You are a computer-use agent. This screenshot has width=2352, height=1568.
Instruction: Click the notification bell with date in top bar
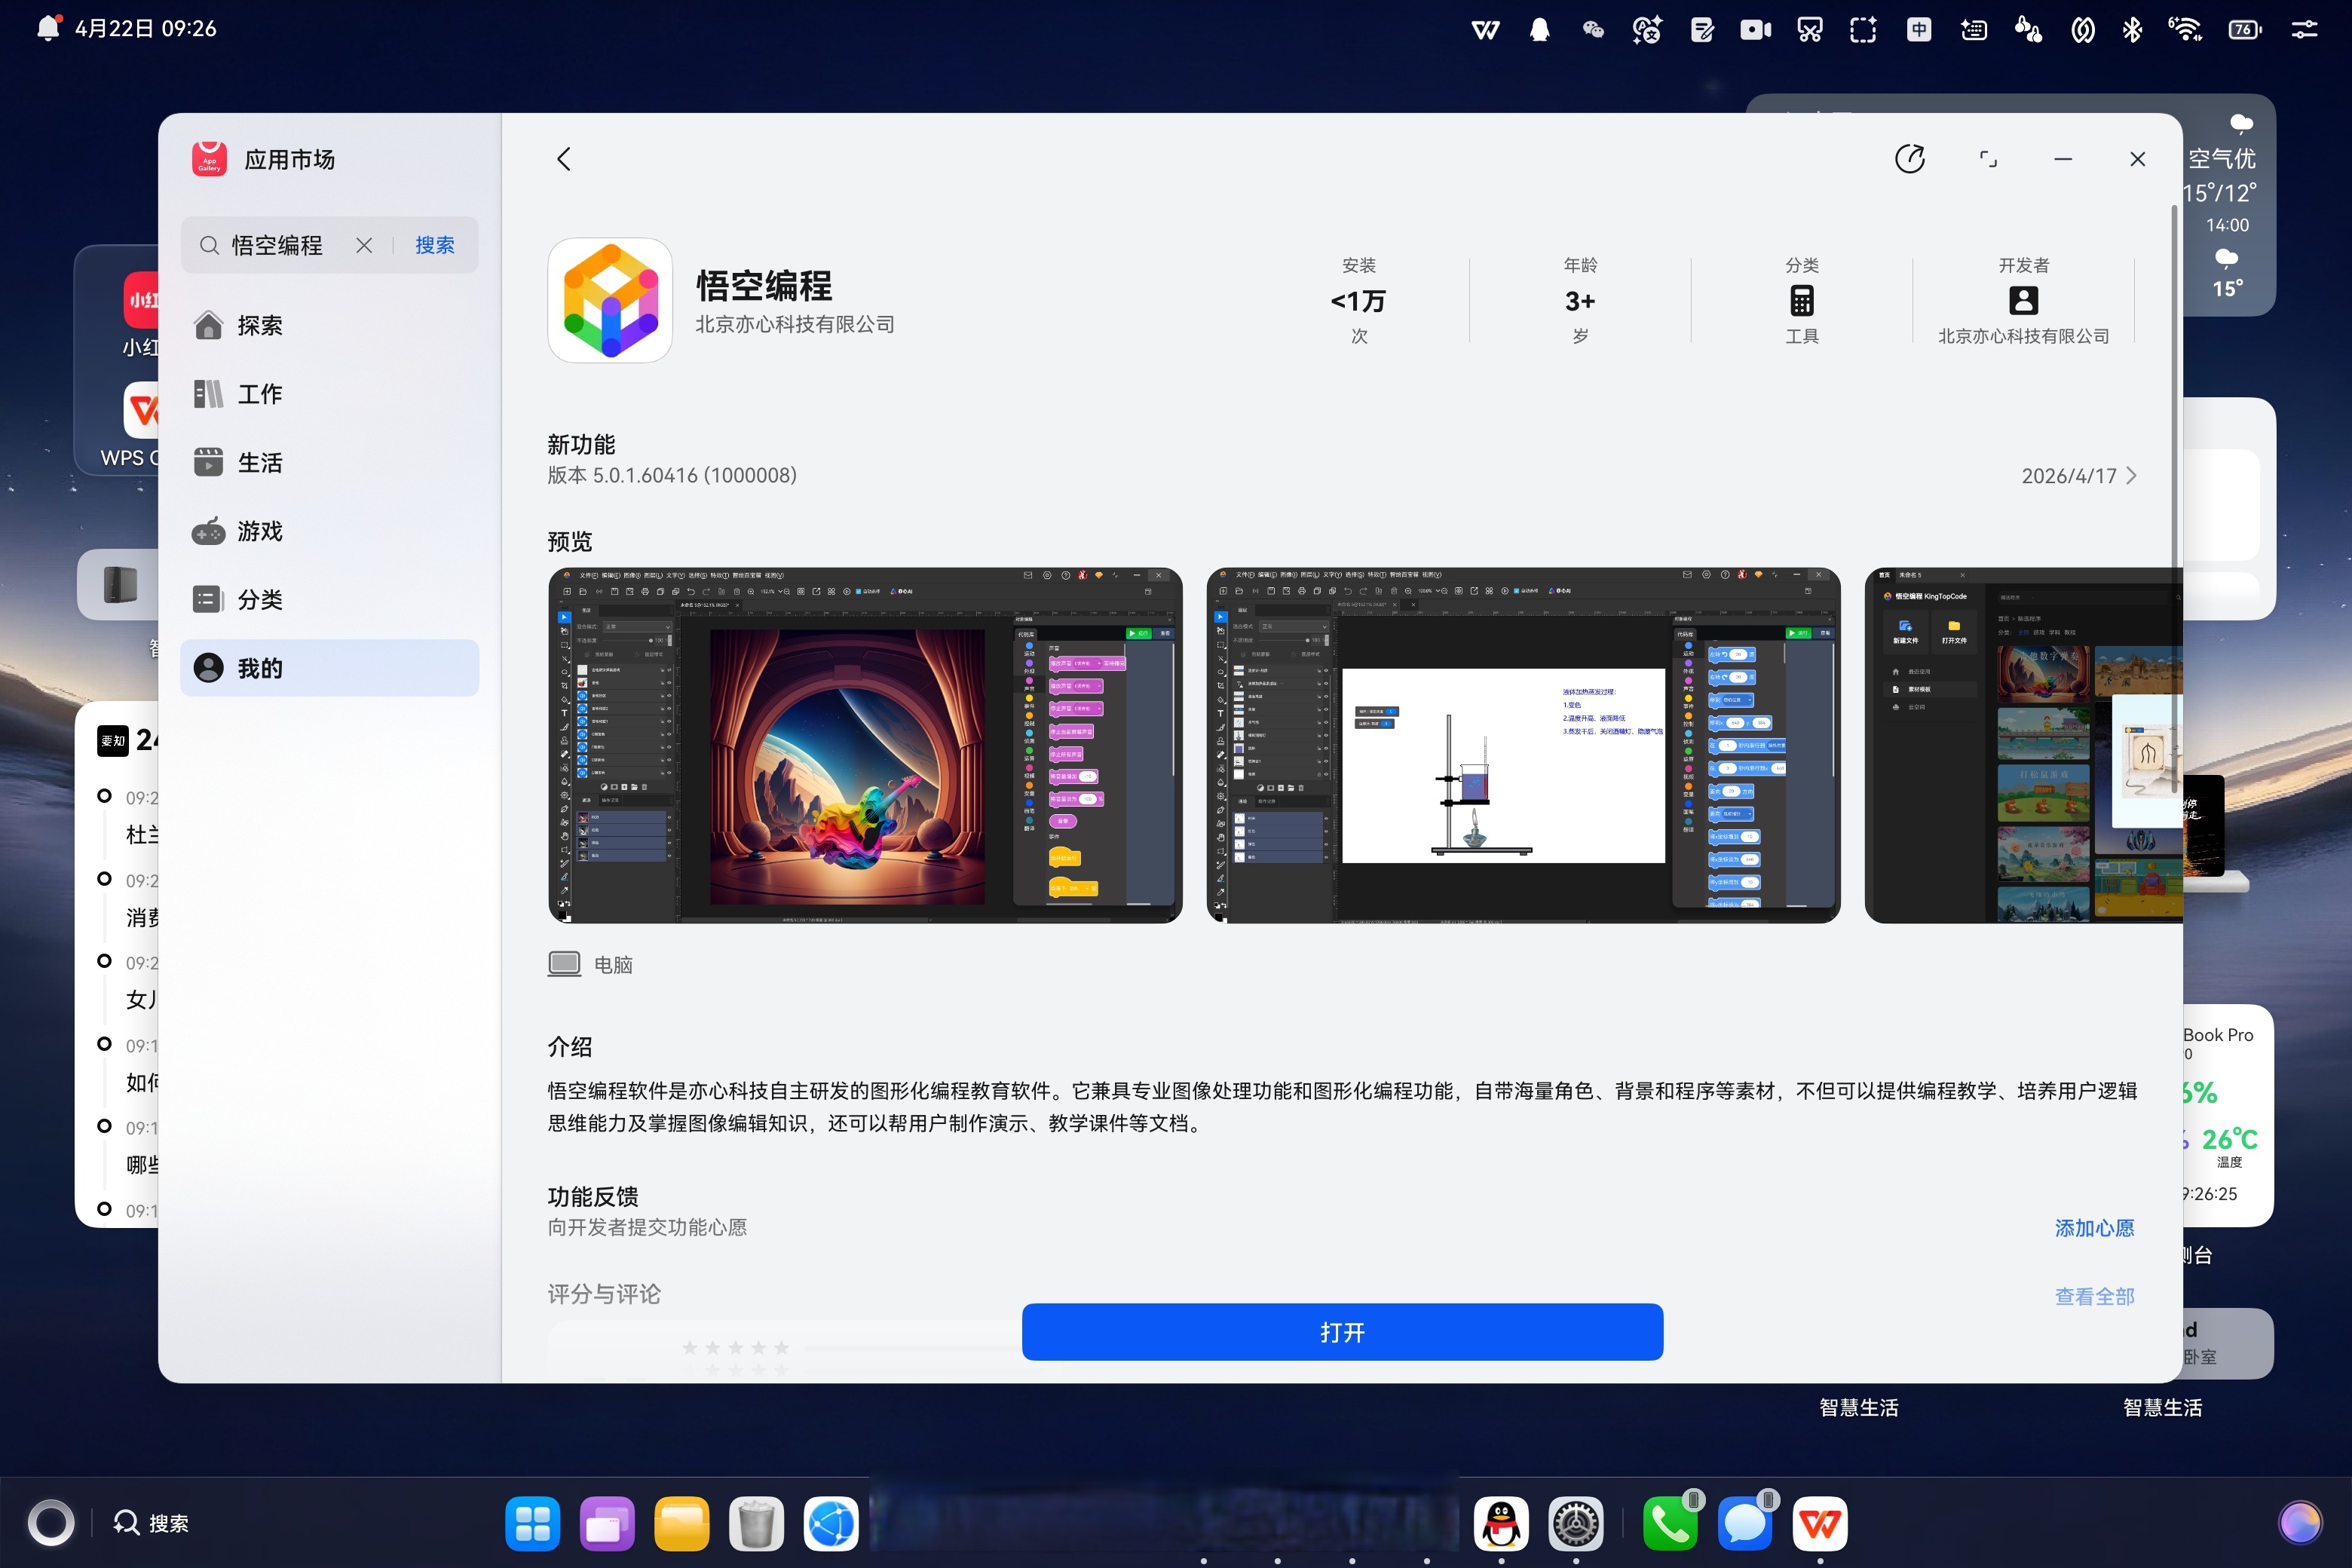coord(127,28)
